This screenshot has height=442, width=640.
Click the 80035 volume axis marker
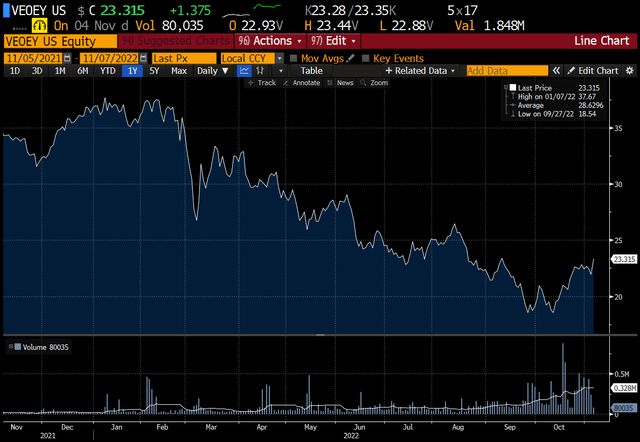tap(624, 408)
